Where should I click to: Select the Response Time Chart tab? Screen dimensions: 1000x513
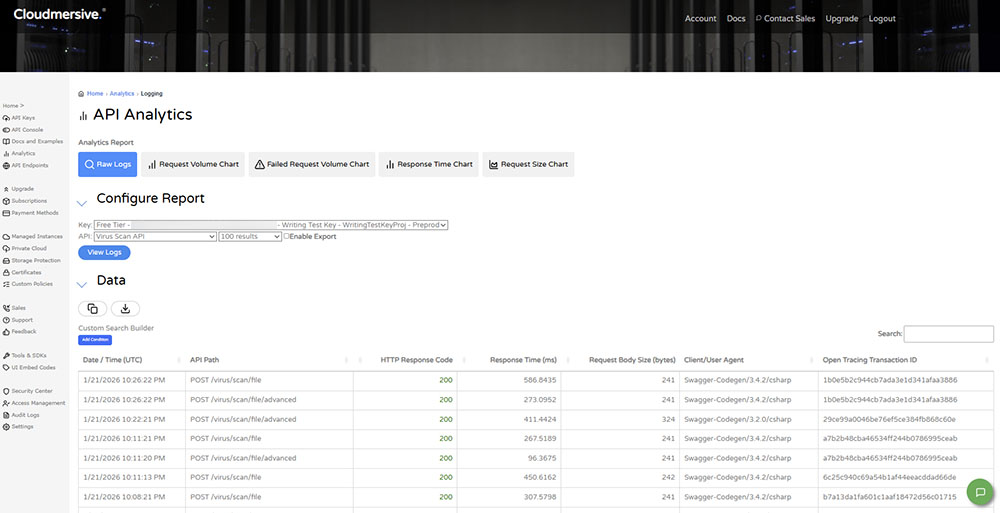428,164
